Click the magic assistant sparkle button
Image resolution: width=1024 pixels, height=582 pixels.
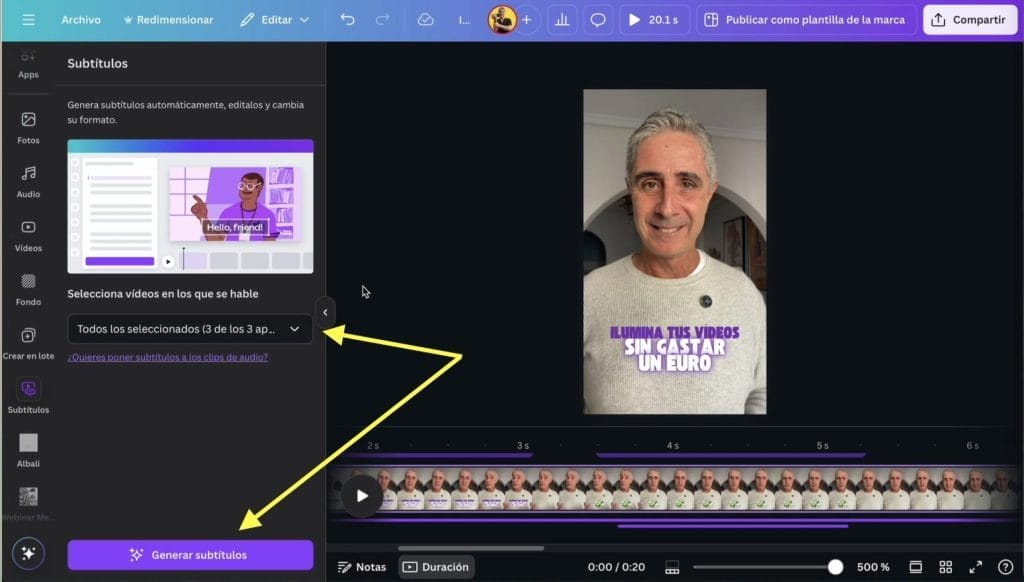click(28, 553)
